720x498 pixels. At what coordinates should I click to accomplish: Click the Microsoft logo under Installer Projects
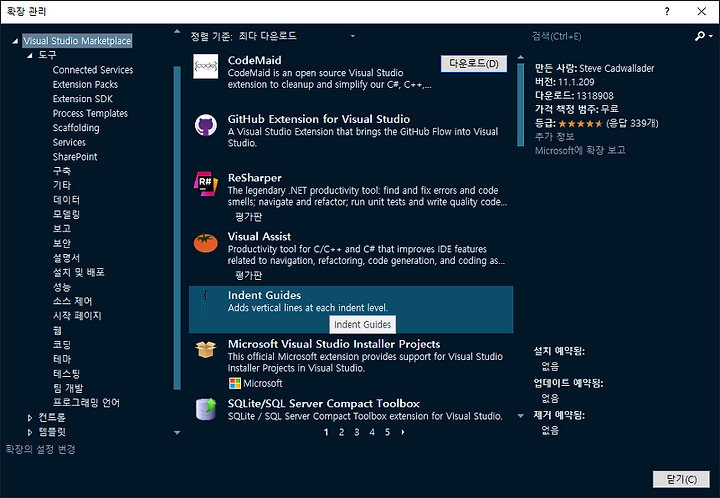[x=235, y=383]
